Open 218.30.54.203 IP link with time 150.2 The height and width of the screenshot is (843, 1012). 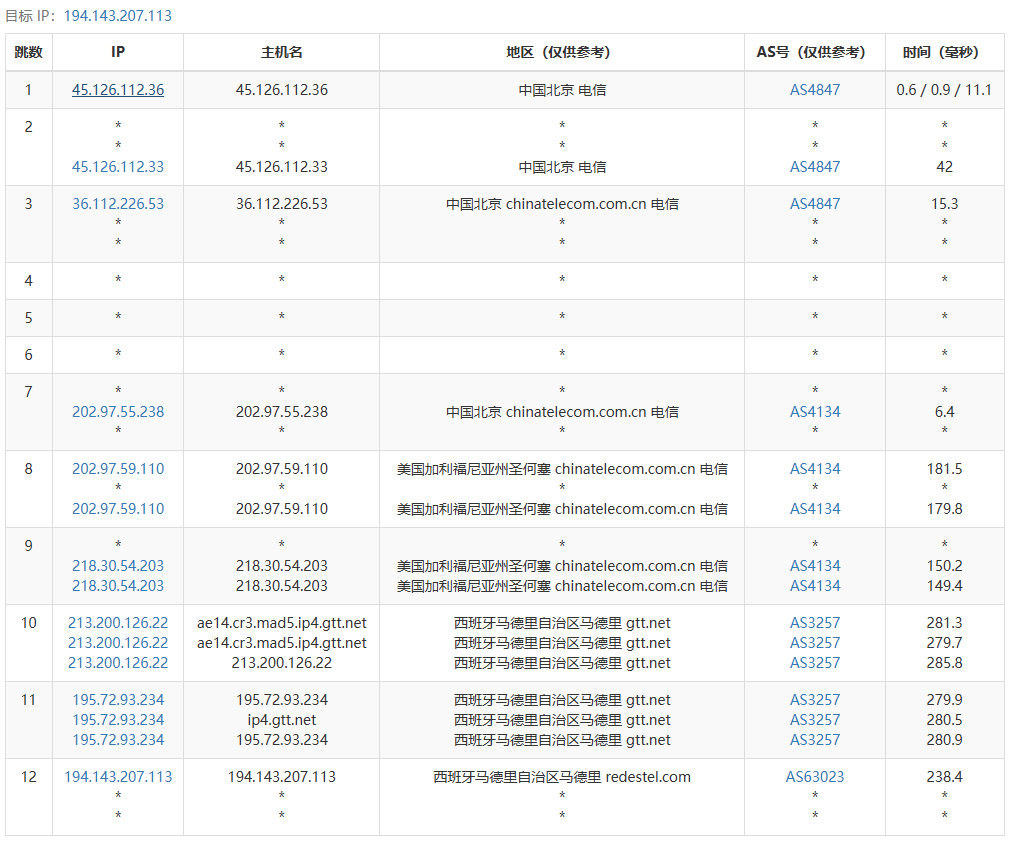pyautogui.click(x=118, y=565)
